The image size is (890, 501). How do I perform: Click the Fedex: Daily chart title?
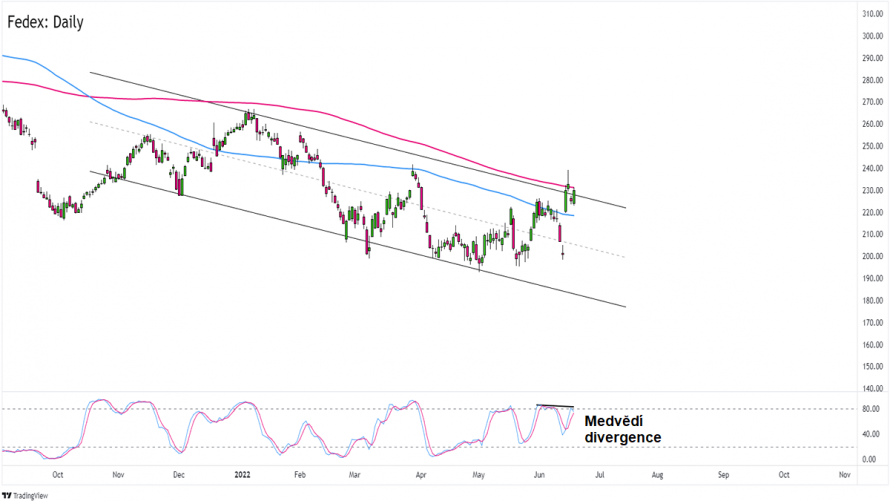click(x=45, y=22)
